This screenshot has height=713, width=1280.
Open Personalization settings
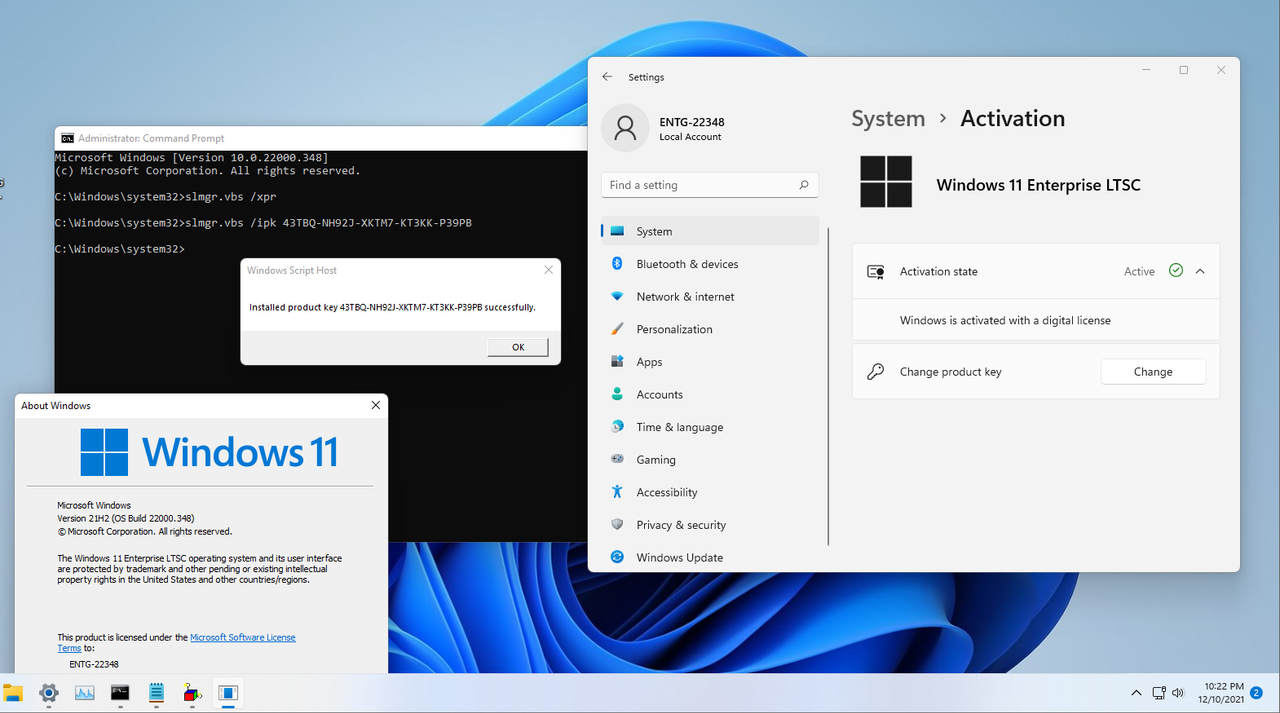pos(710,329)
